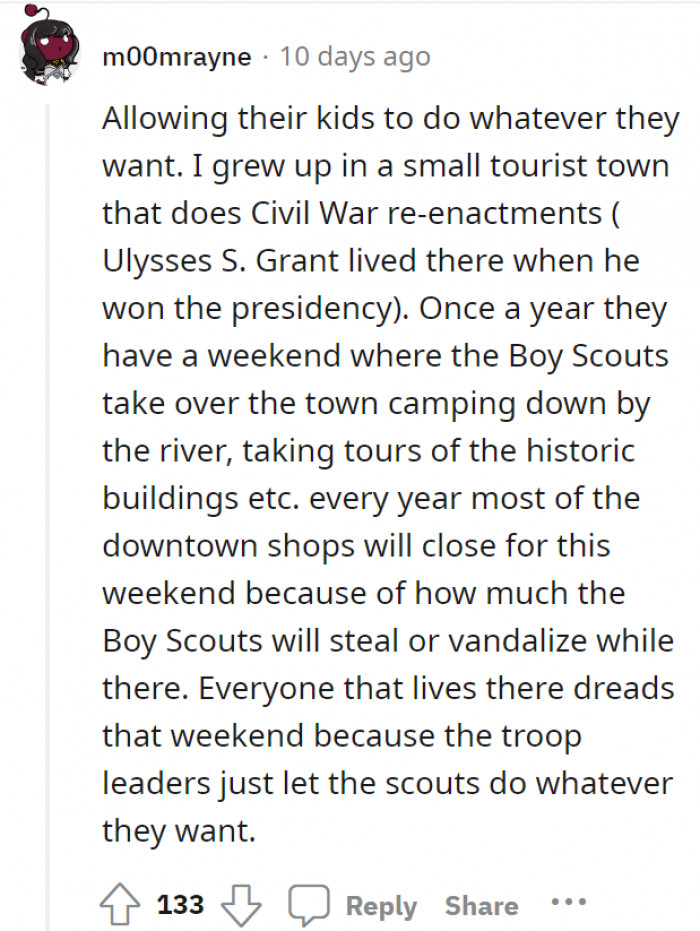Click the Share button
The height and width of the screenshot is (931, 700).
pyautogui.click(x=482, y=905)
